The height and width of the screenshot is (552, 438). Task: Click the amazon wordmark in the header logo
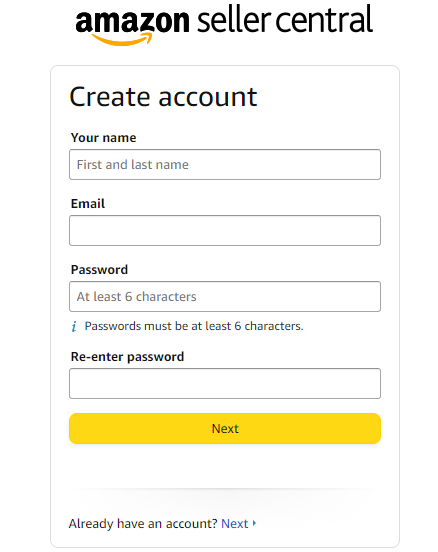(132, 21)
